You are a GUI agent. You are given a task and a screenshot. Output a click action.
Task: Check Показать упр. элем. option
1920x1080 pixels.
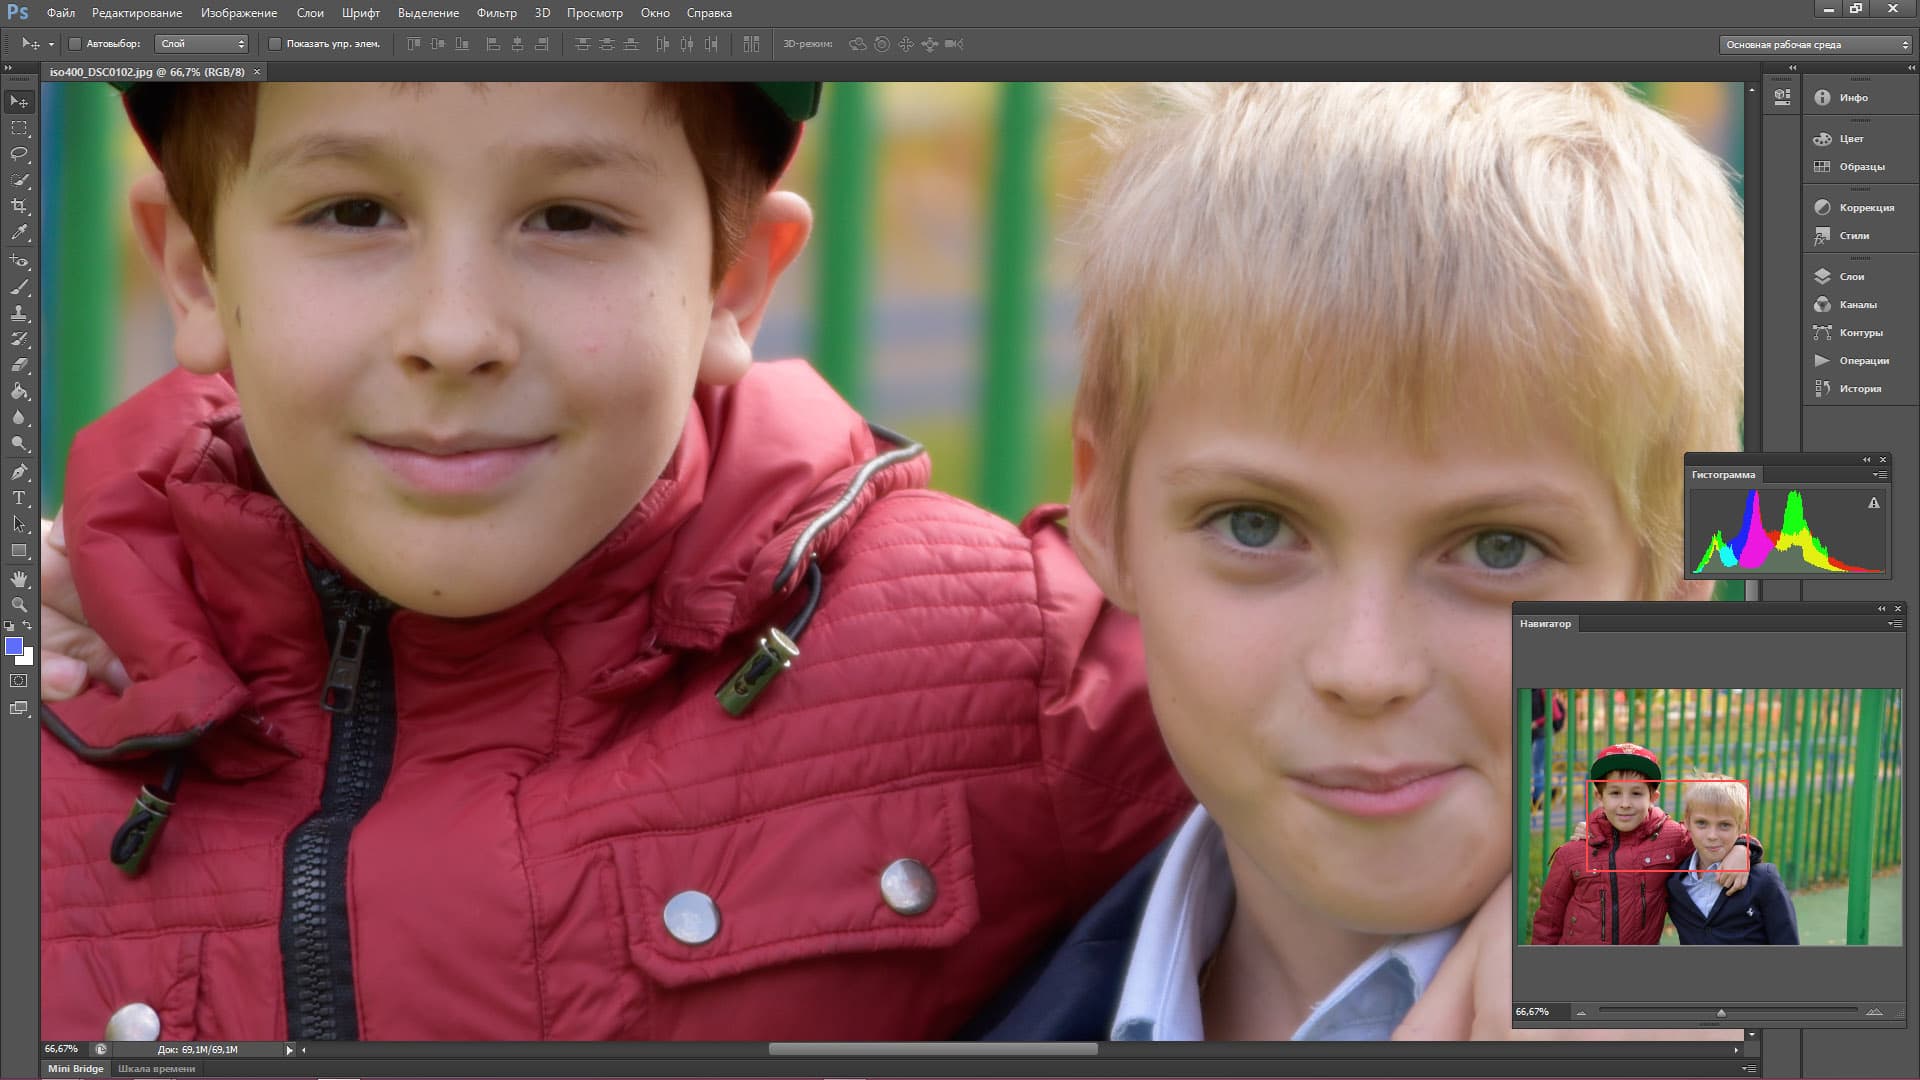pyautogui.click(x=275, y=44)
